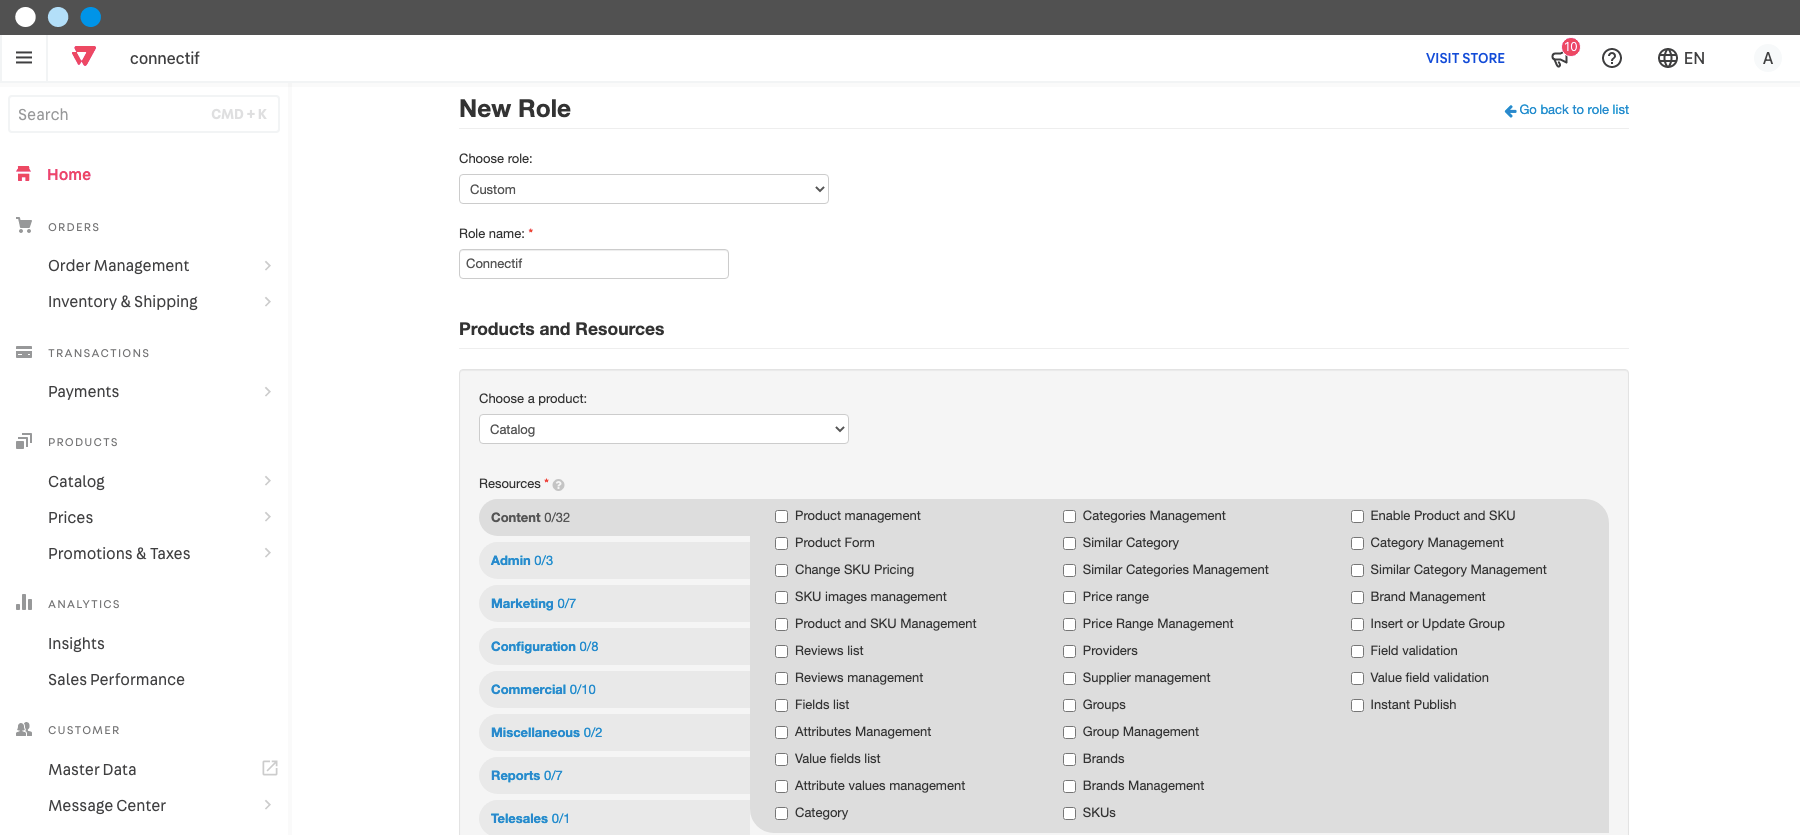Check the Categories Management box

point(1069,517)
